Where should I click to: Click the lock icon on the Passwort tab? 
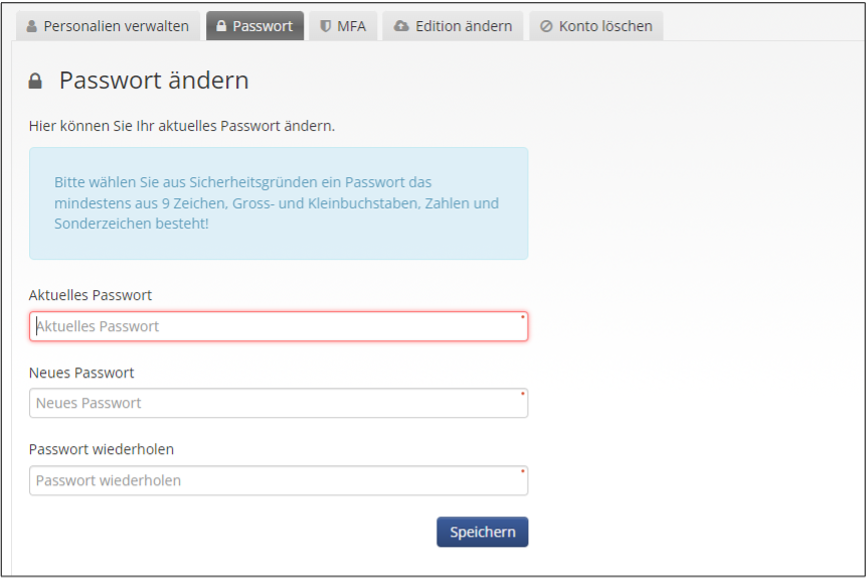click(x=221, y=25)
